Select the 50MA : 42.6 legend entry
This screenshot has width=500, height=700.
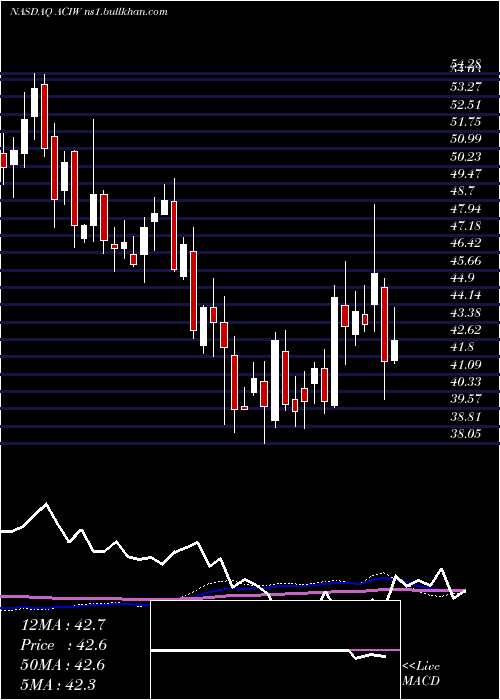(62, 665)
